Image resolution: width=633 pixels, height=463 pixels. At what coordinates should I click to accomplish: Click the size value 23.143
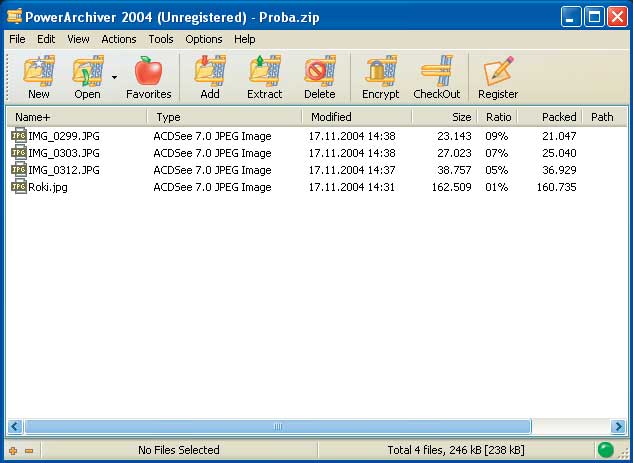454,136
